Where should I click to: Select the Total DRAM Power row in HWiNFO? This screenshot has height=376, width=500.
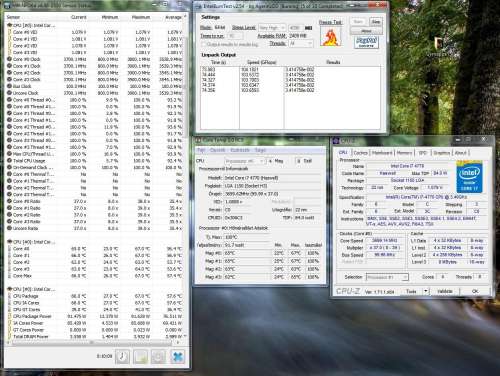[95, 336]
